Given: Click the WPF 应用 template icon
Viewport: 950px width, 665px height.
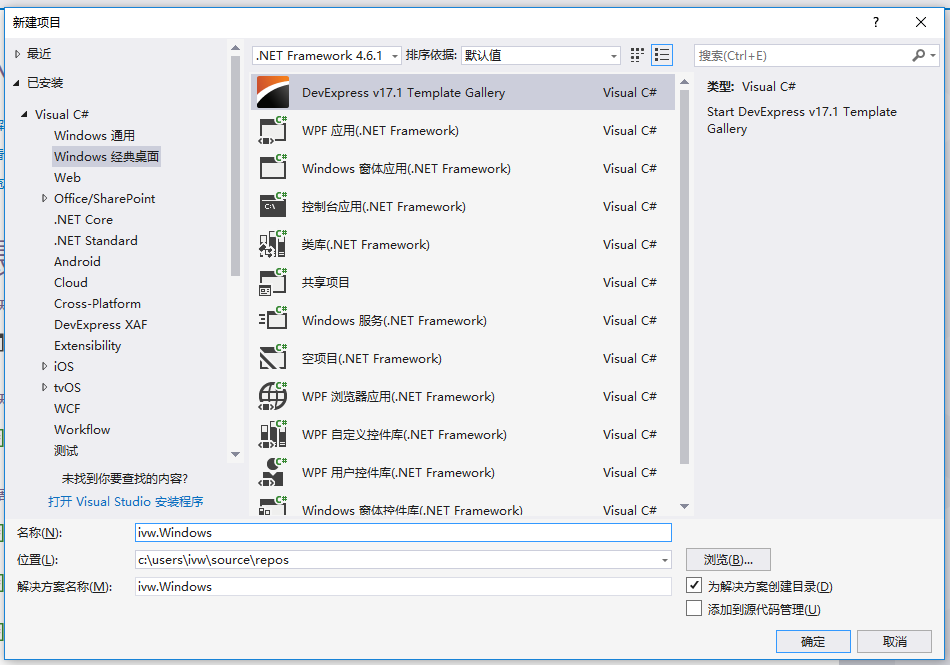Looking at the screenshot, I should [x=273, y=130].
